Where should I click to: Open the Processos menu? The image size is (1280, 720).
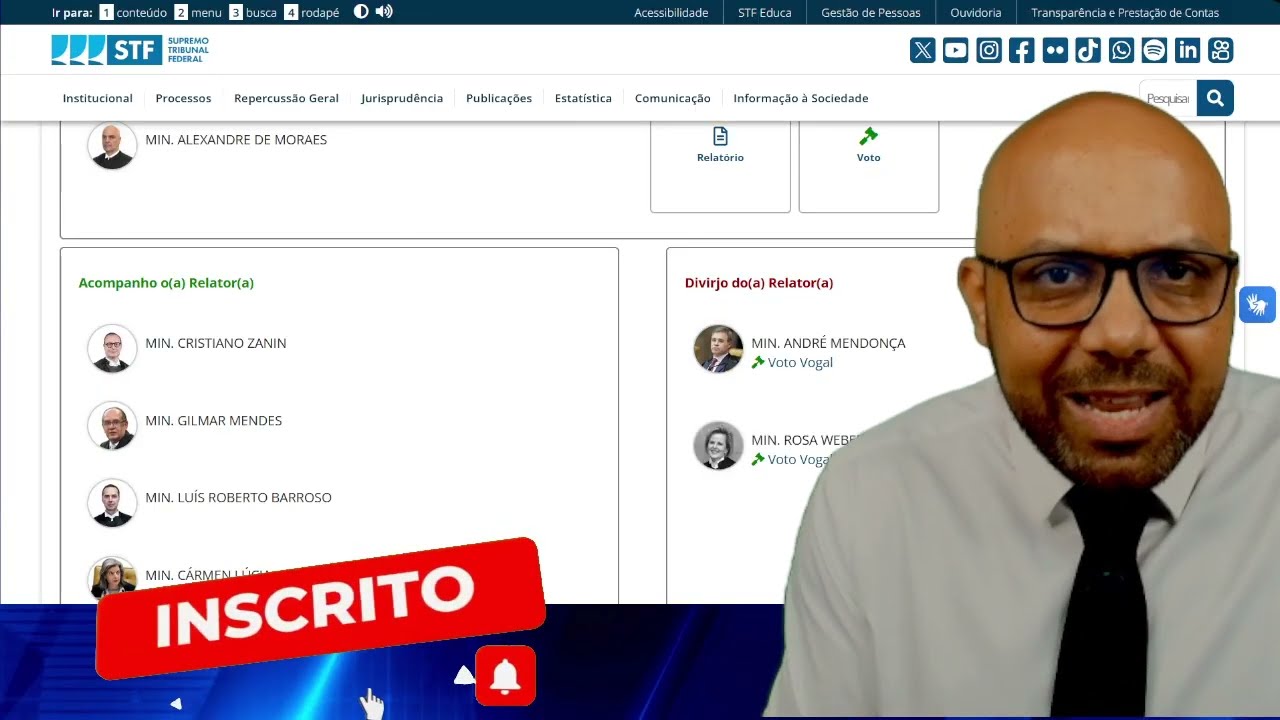pos(183,98)
